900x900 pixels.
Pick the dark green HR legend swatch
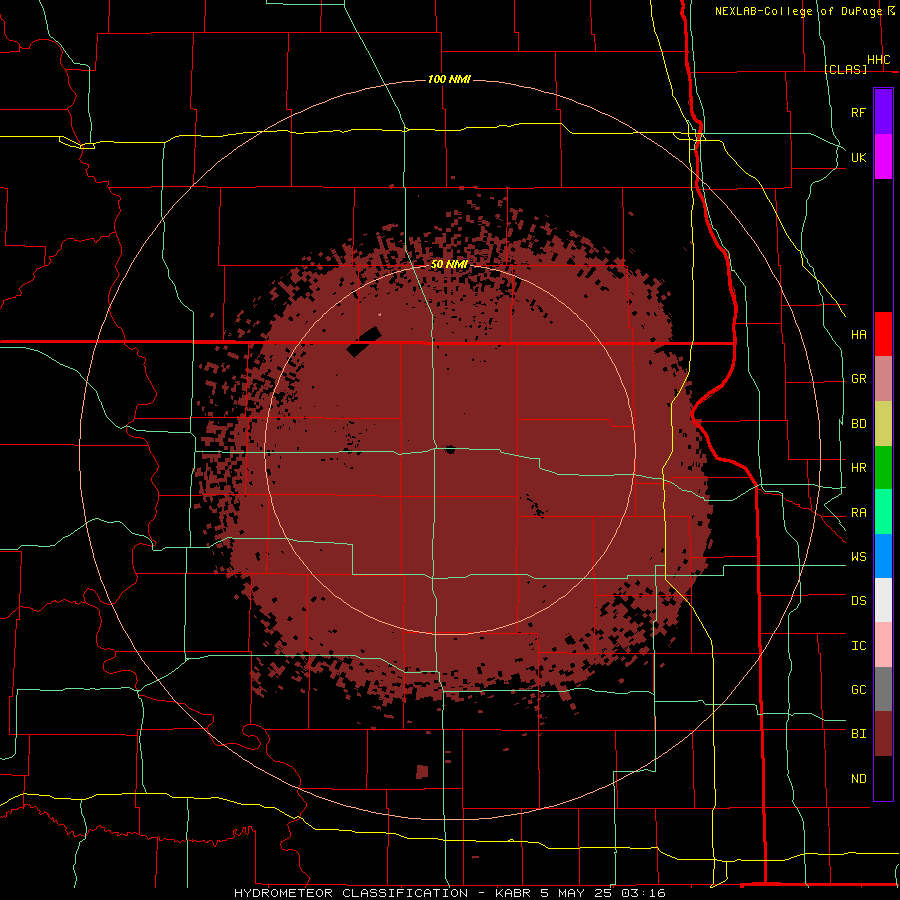(x=883, y=468)
